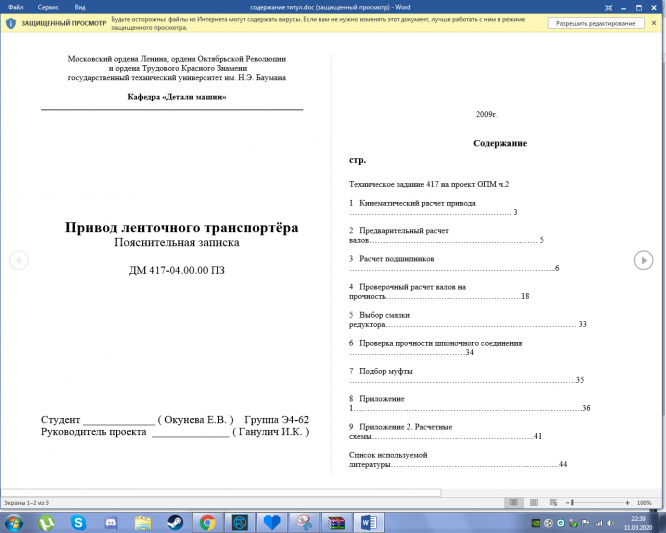Open Steam from the taskbar
This screenshot has width=666, height=533.
(175, 522)
